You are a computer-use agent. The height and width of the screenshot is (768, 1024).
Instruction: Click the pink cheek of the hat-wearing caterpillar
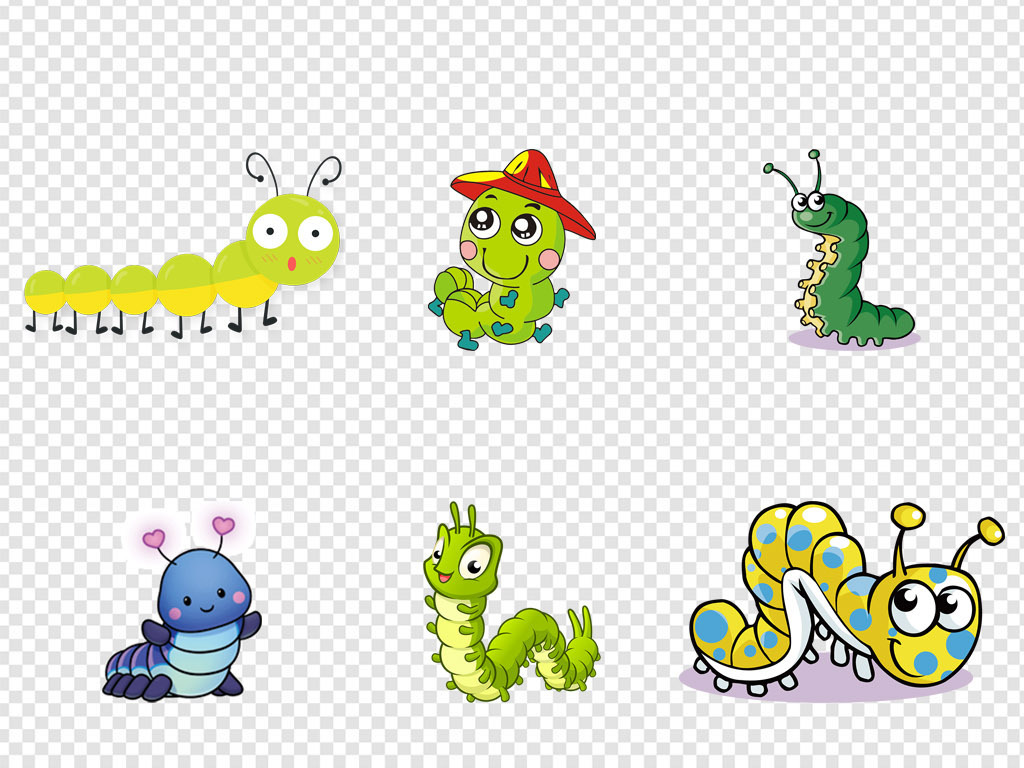pos(549,260)
